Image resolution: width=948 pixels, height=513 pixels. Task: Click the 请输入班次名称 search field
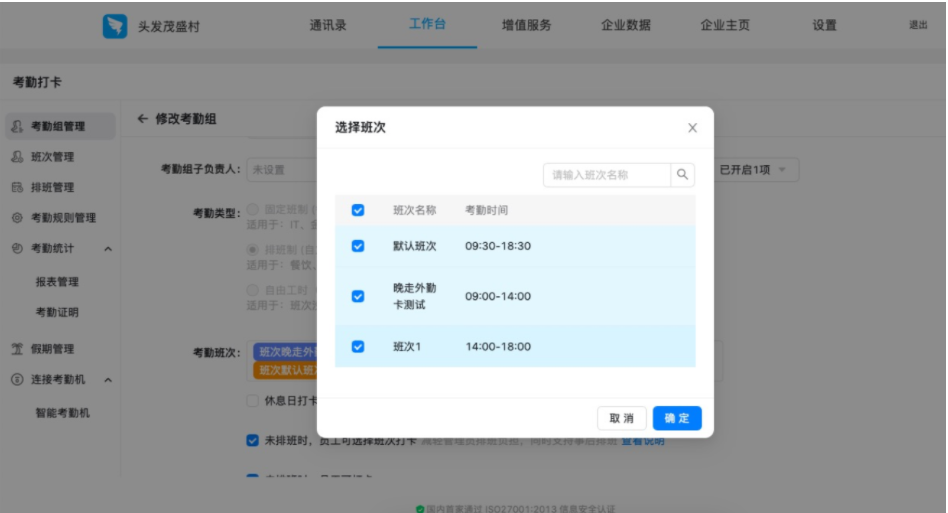(x=607, y=175)
